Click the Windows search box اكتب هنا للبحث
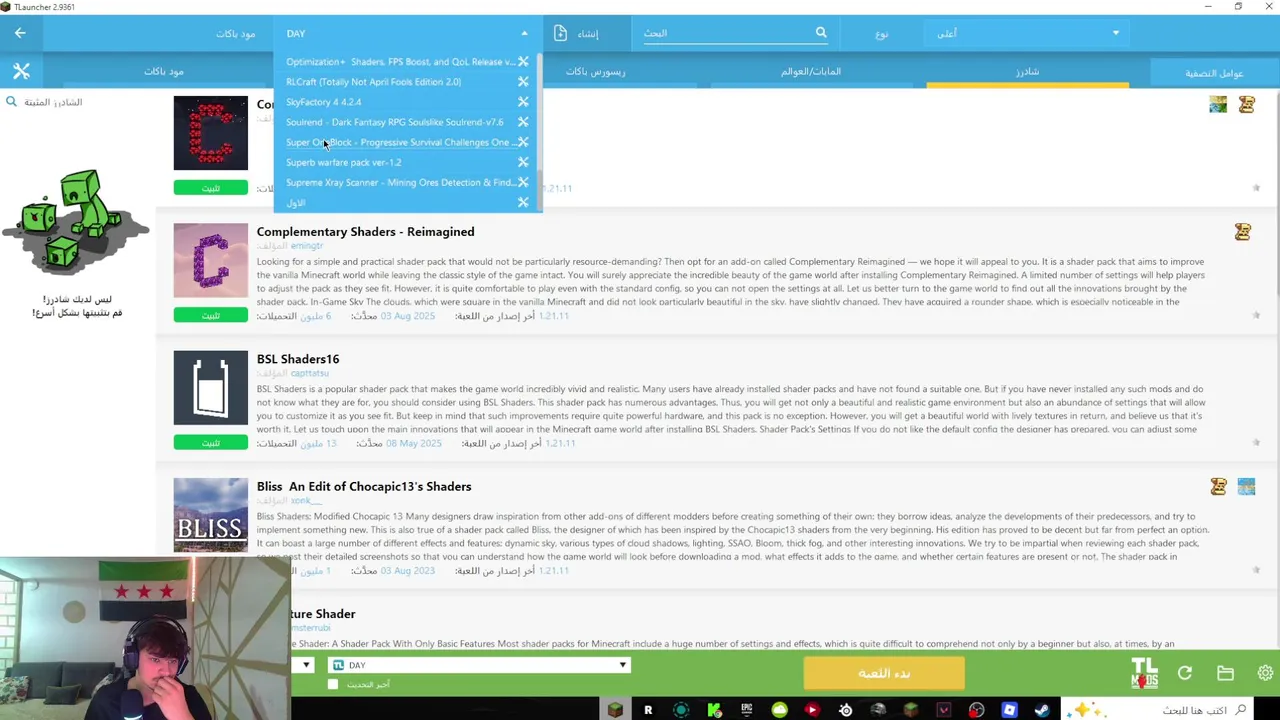 [1158, 710]
